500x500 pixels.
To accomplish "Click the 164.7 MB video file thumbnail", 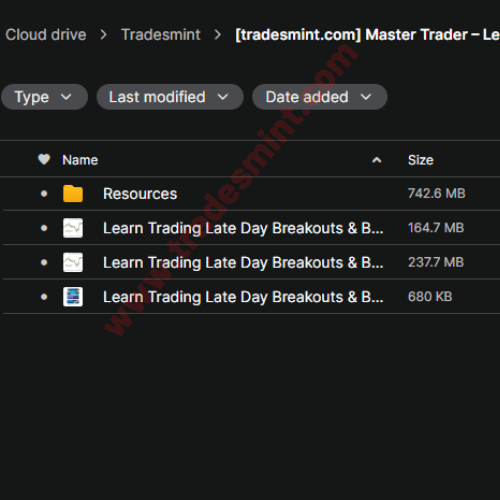I will pyautogui.click(x=73, y=228).
